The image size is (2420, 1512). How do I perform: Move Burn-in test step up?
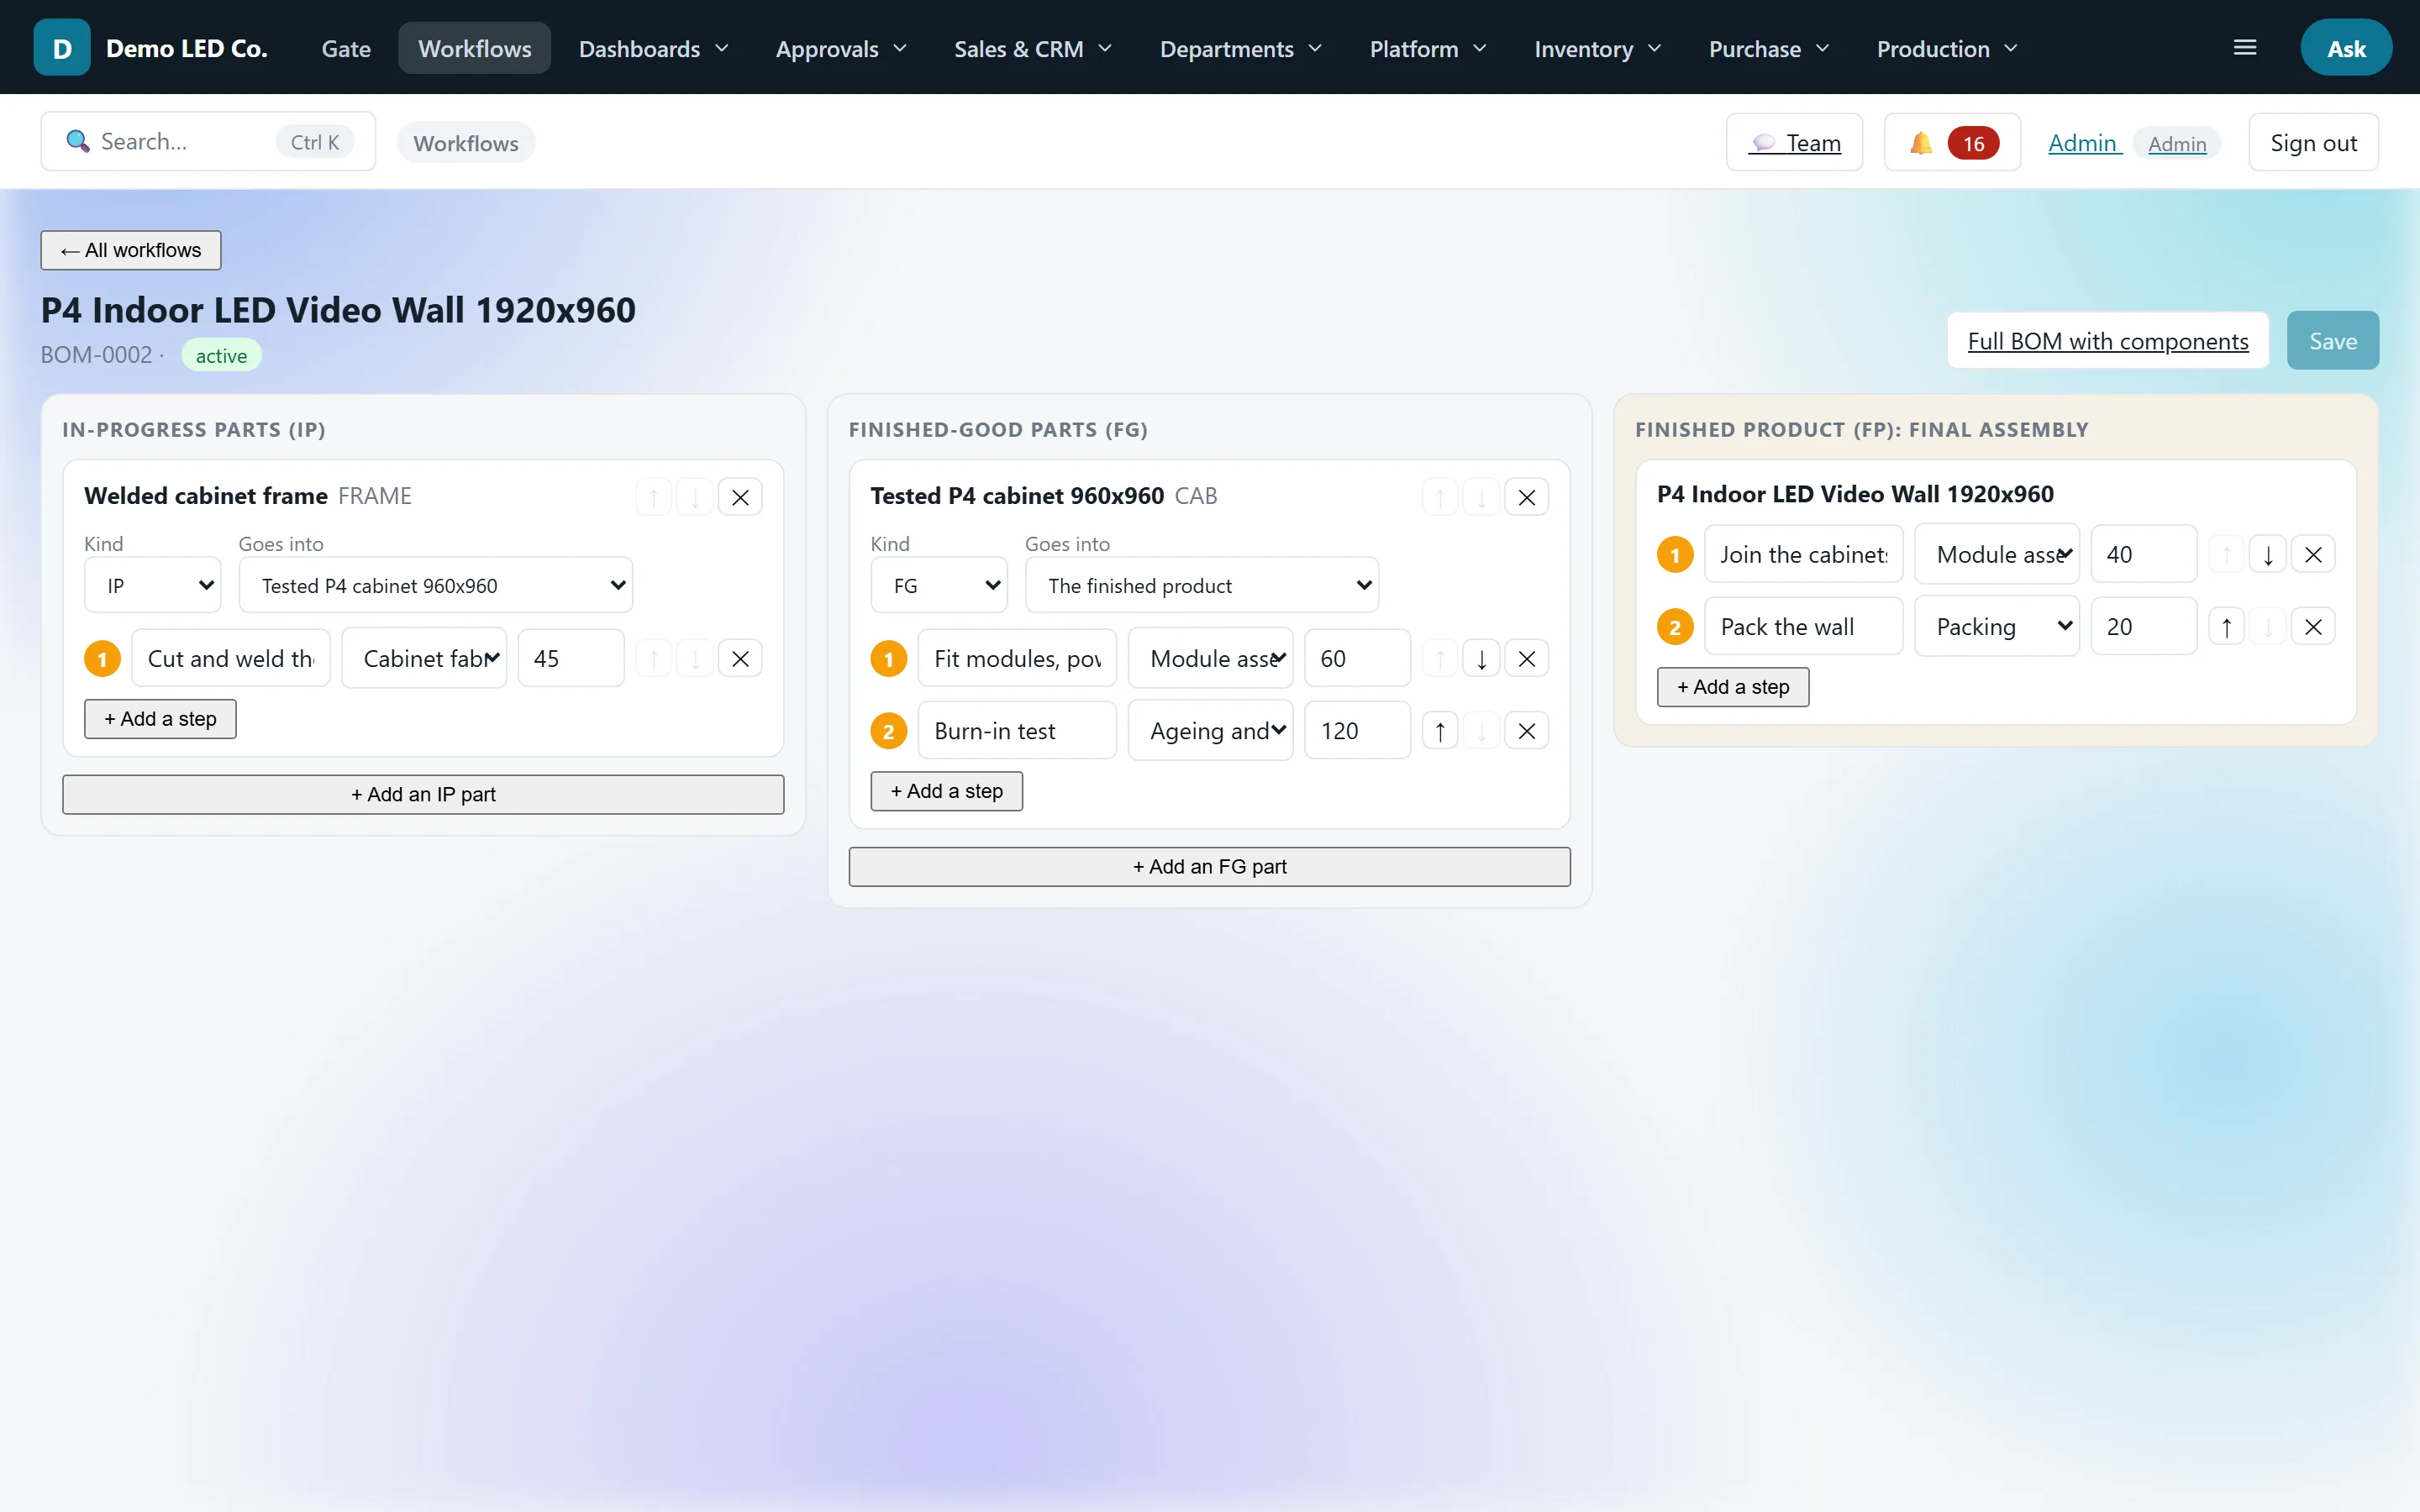[1440, 731]
